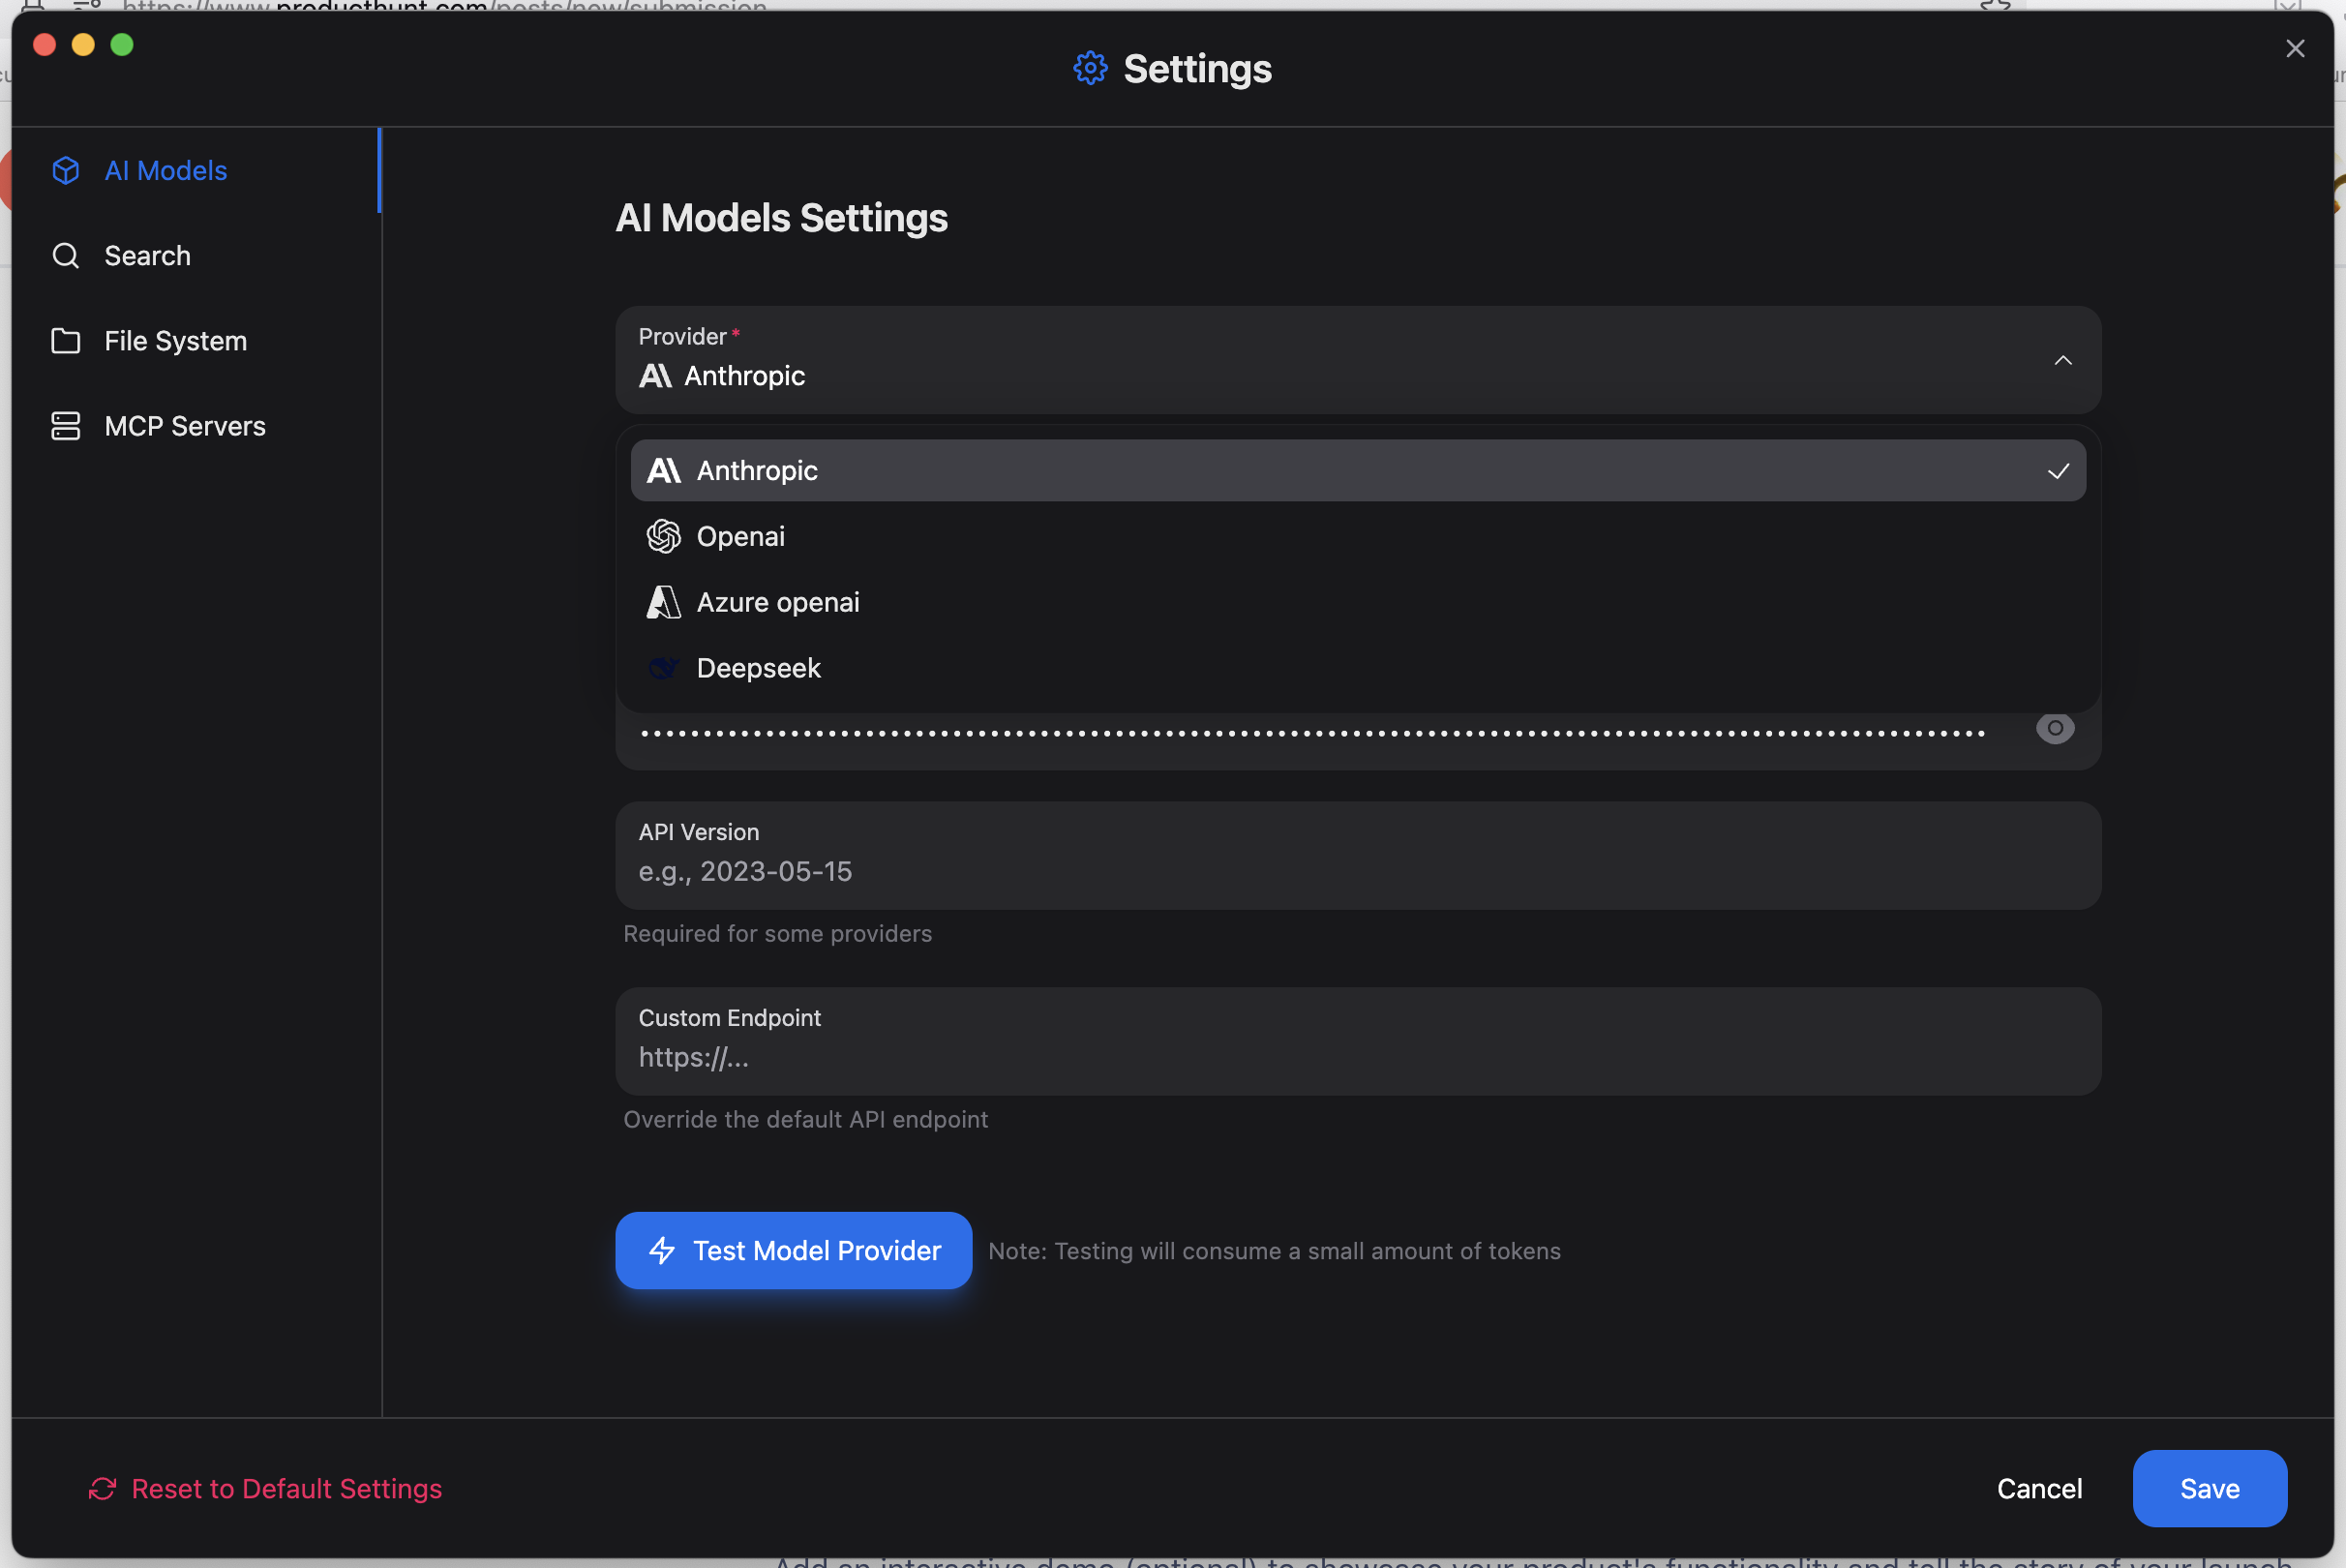Open the File System settings tab
This screenshot has width=2346, height=1568.
tap(175, 341)
